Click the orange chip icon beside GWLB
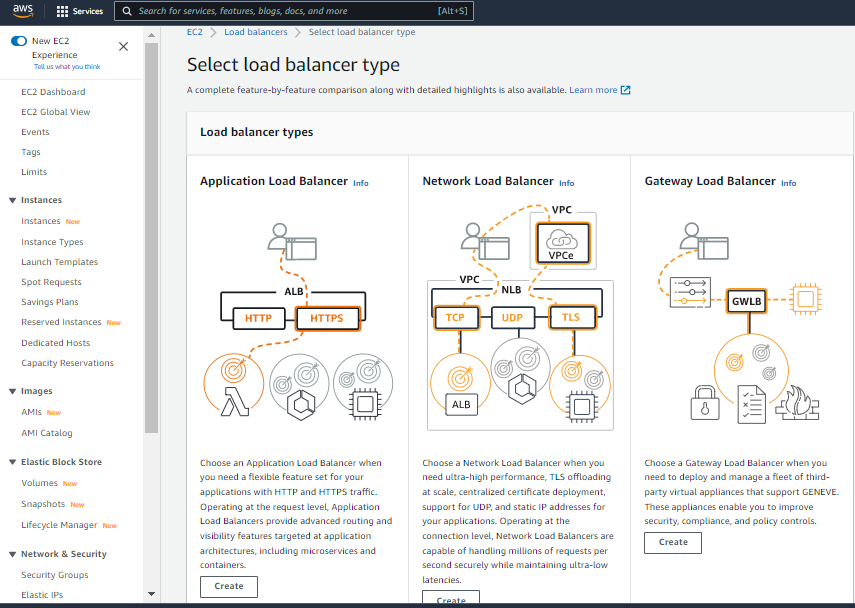This screenshot has height=608, width=855. [806, 299]
